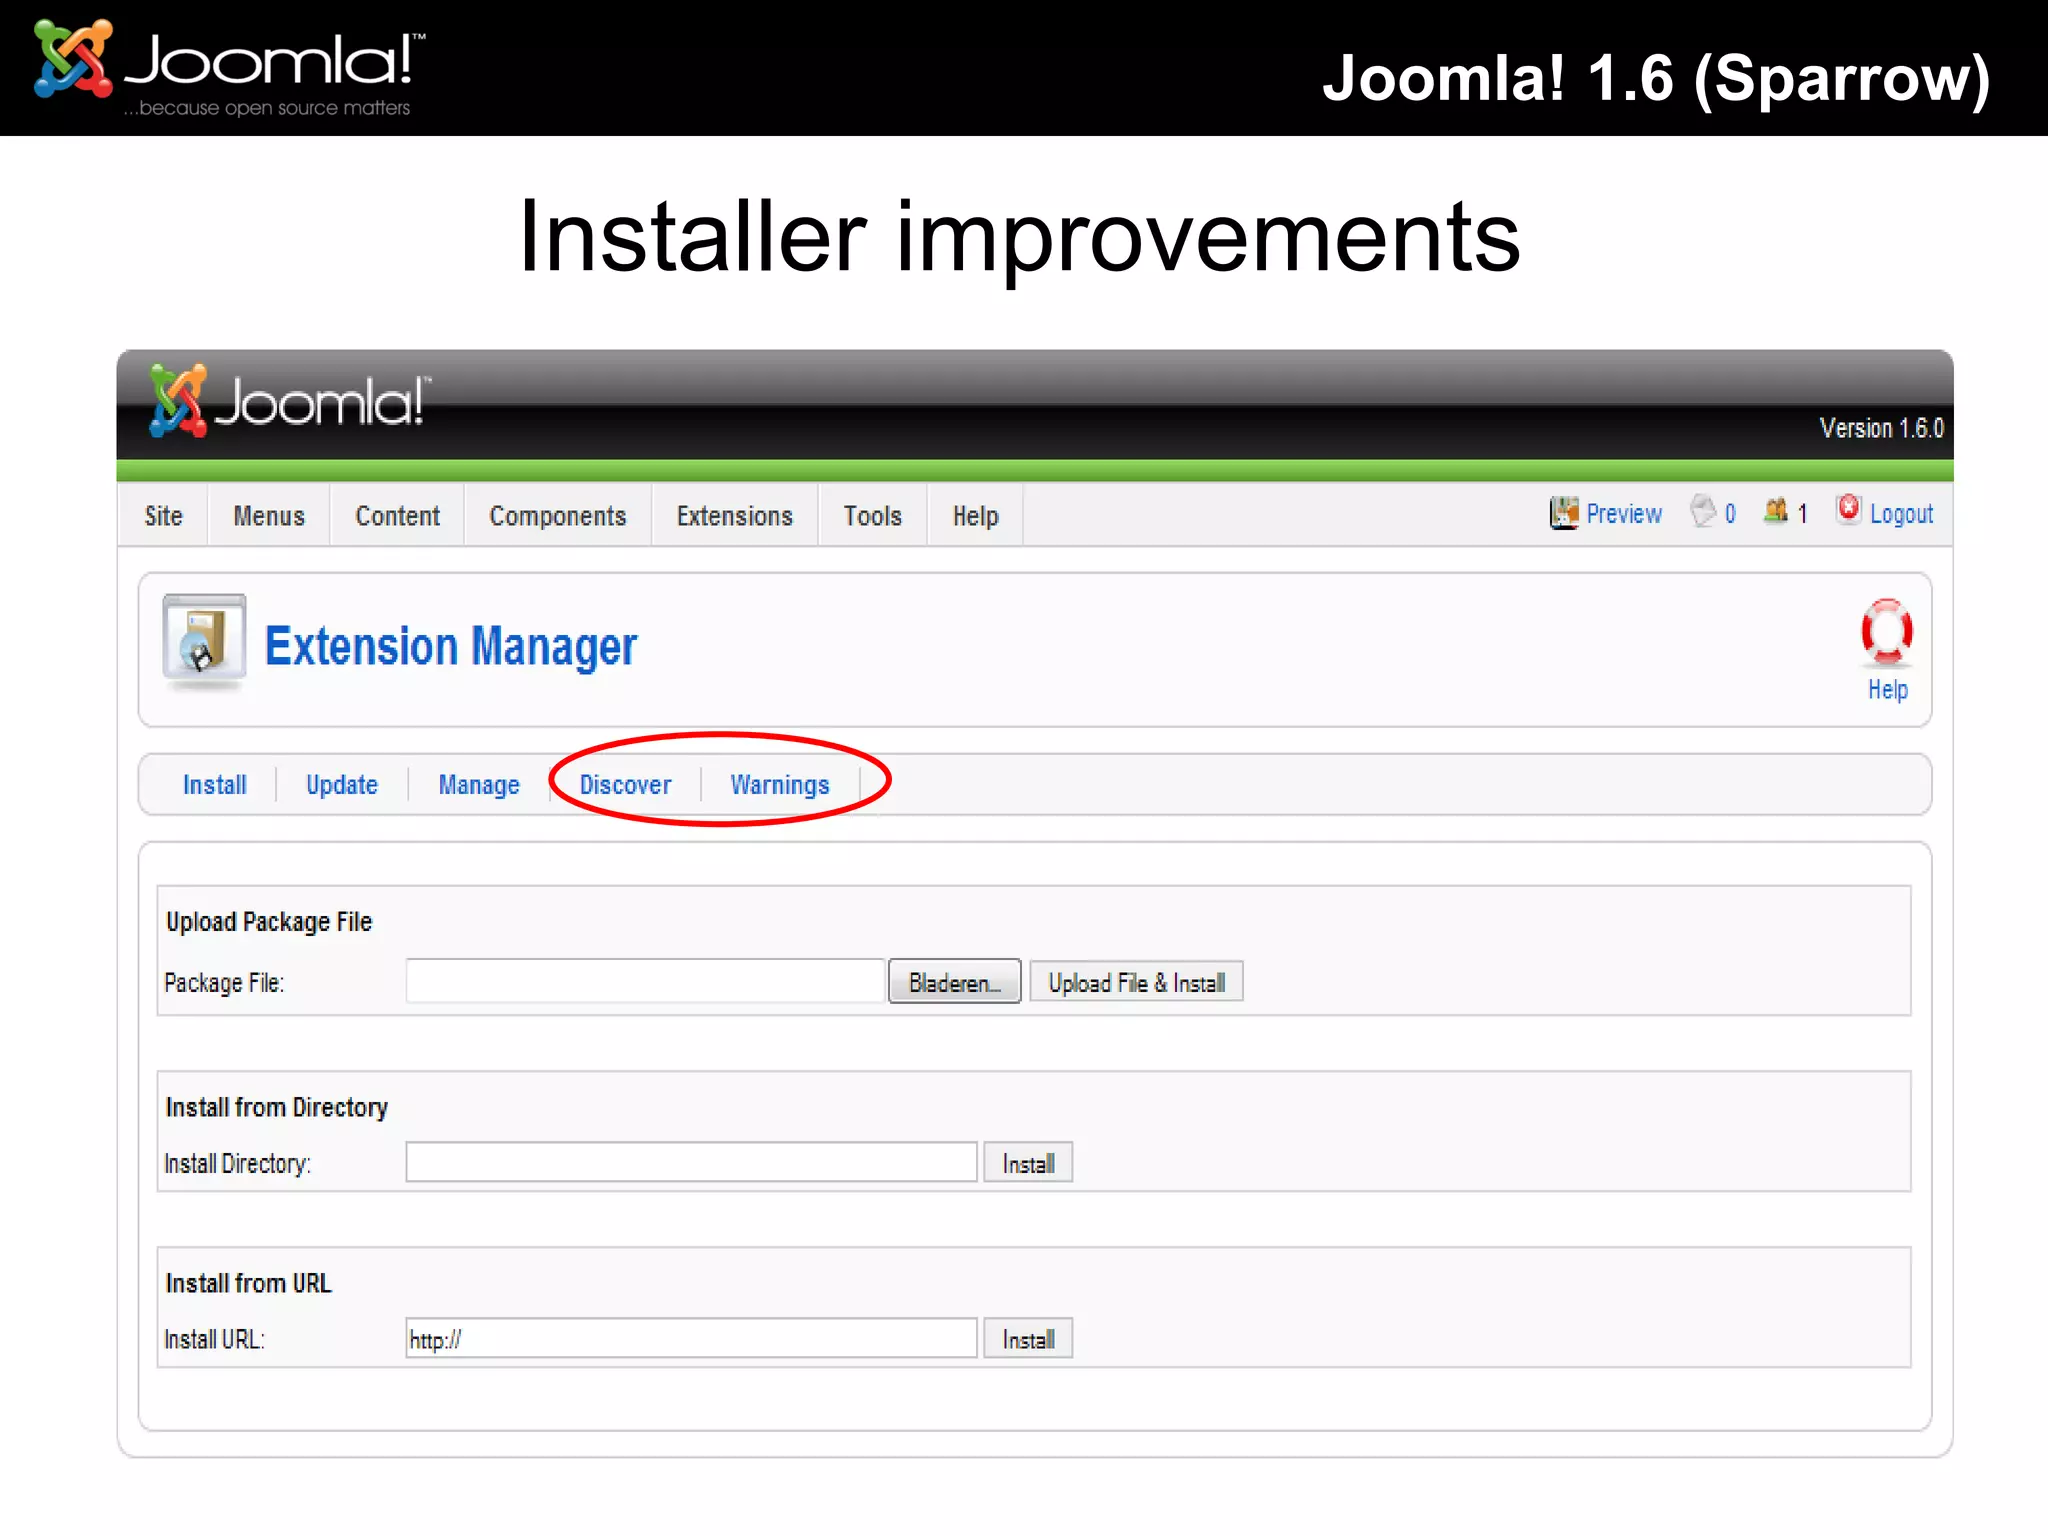Click the Version 1.6.0 text
The width and height of the screenshot is (2048, 1536).
pos(1881,429)
